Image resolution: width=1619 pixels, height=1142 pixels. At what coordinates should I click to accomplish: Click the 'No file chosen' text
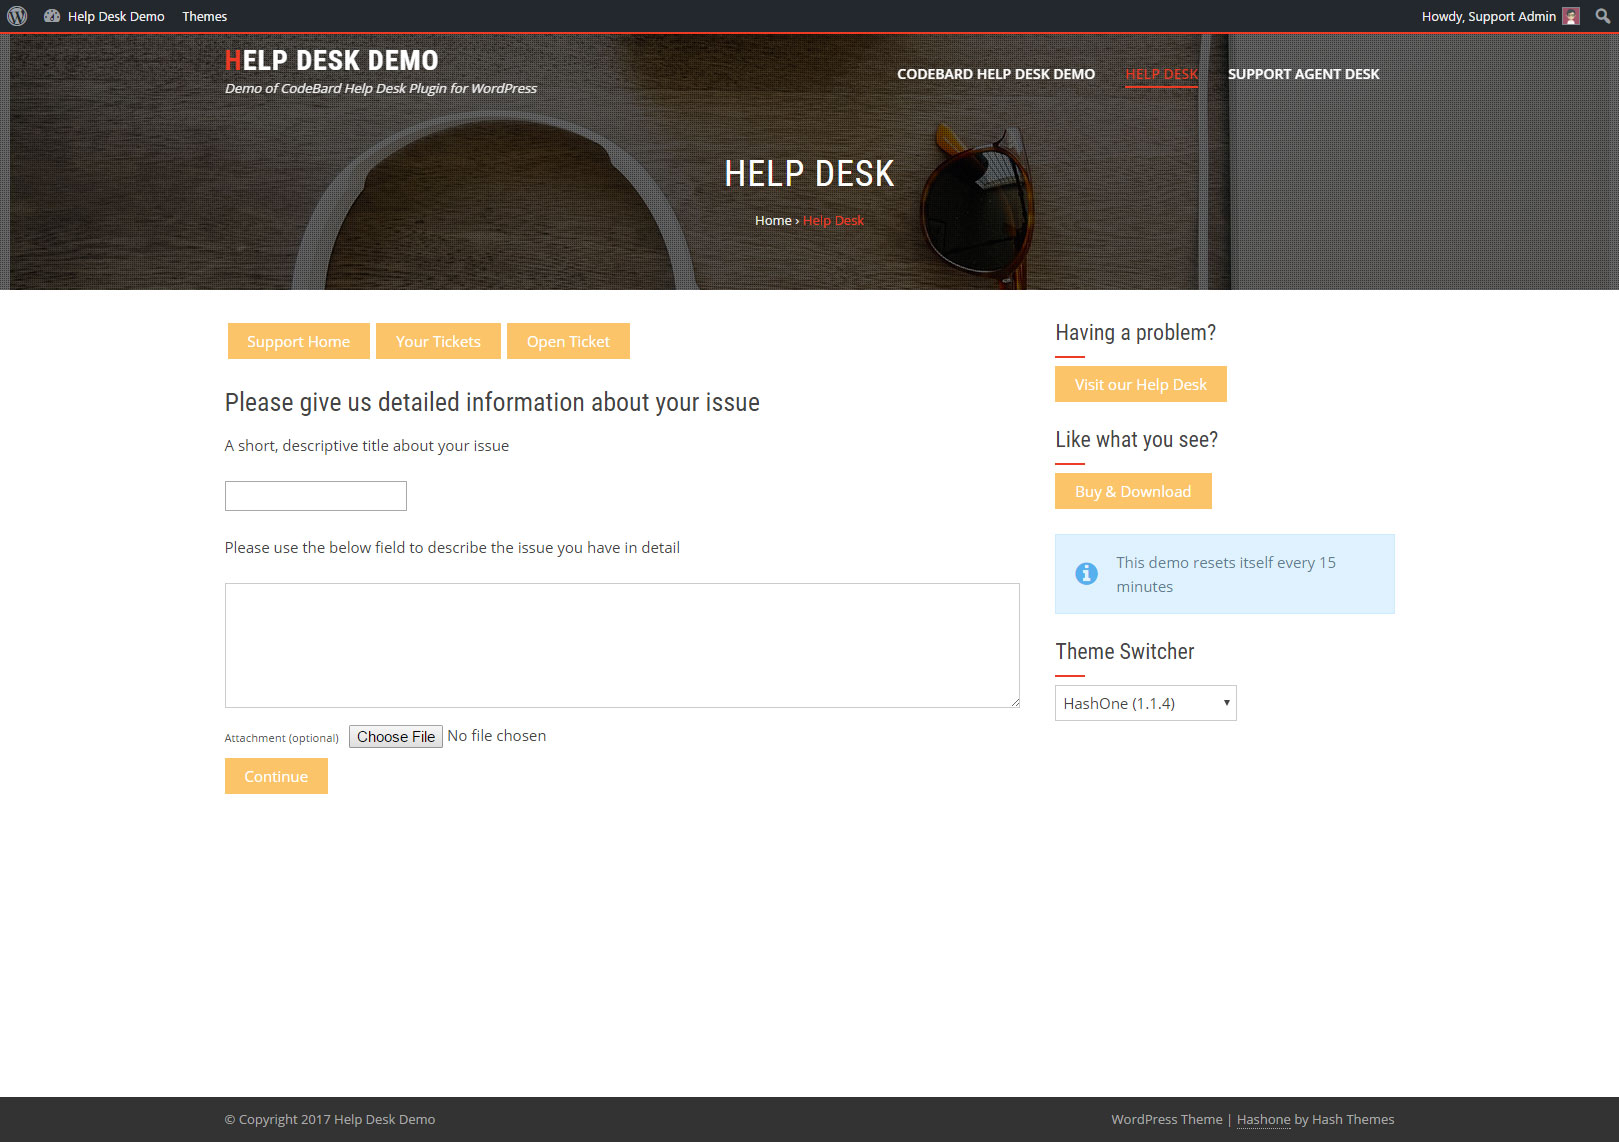[497, 736]
